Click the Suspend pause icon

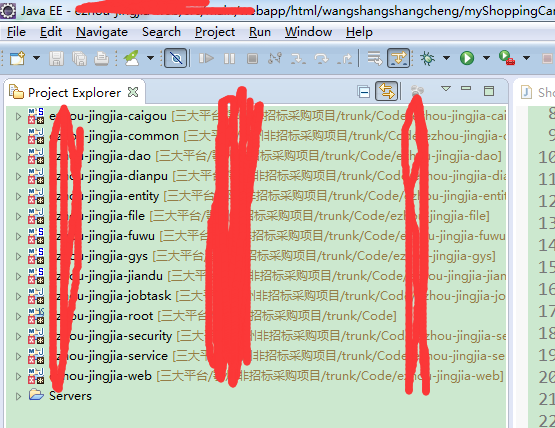tap(229, 58)
